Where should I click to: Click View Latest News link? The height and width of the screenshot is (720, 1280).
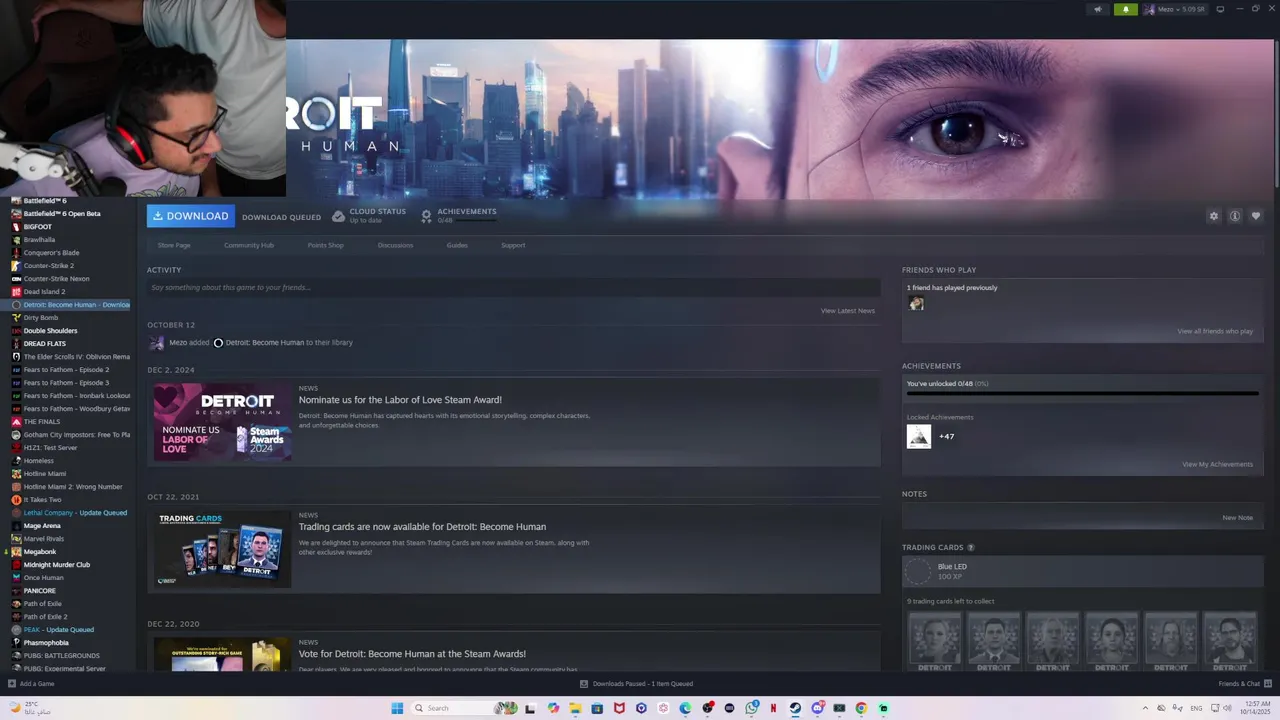(848, 311)
